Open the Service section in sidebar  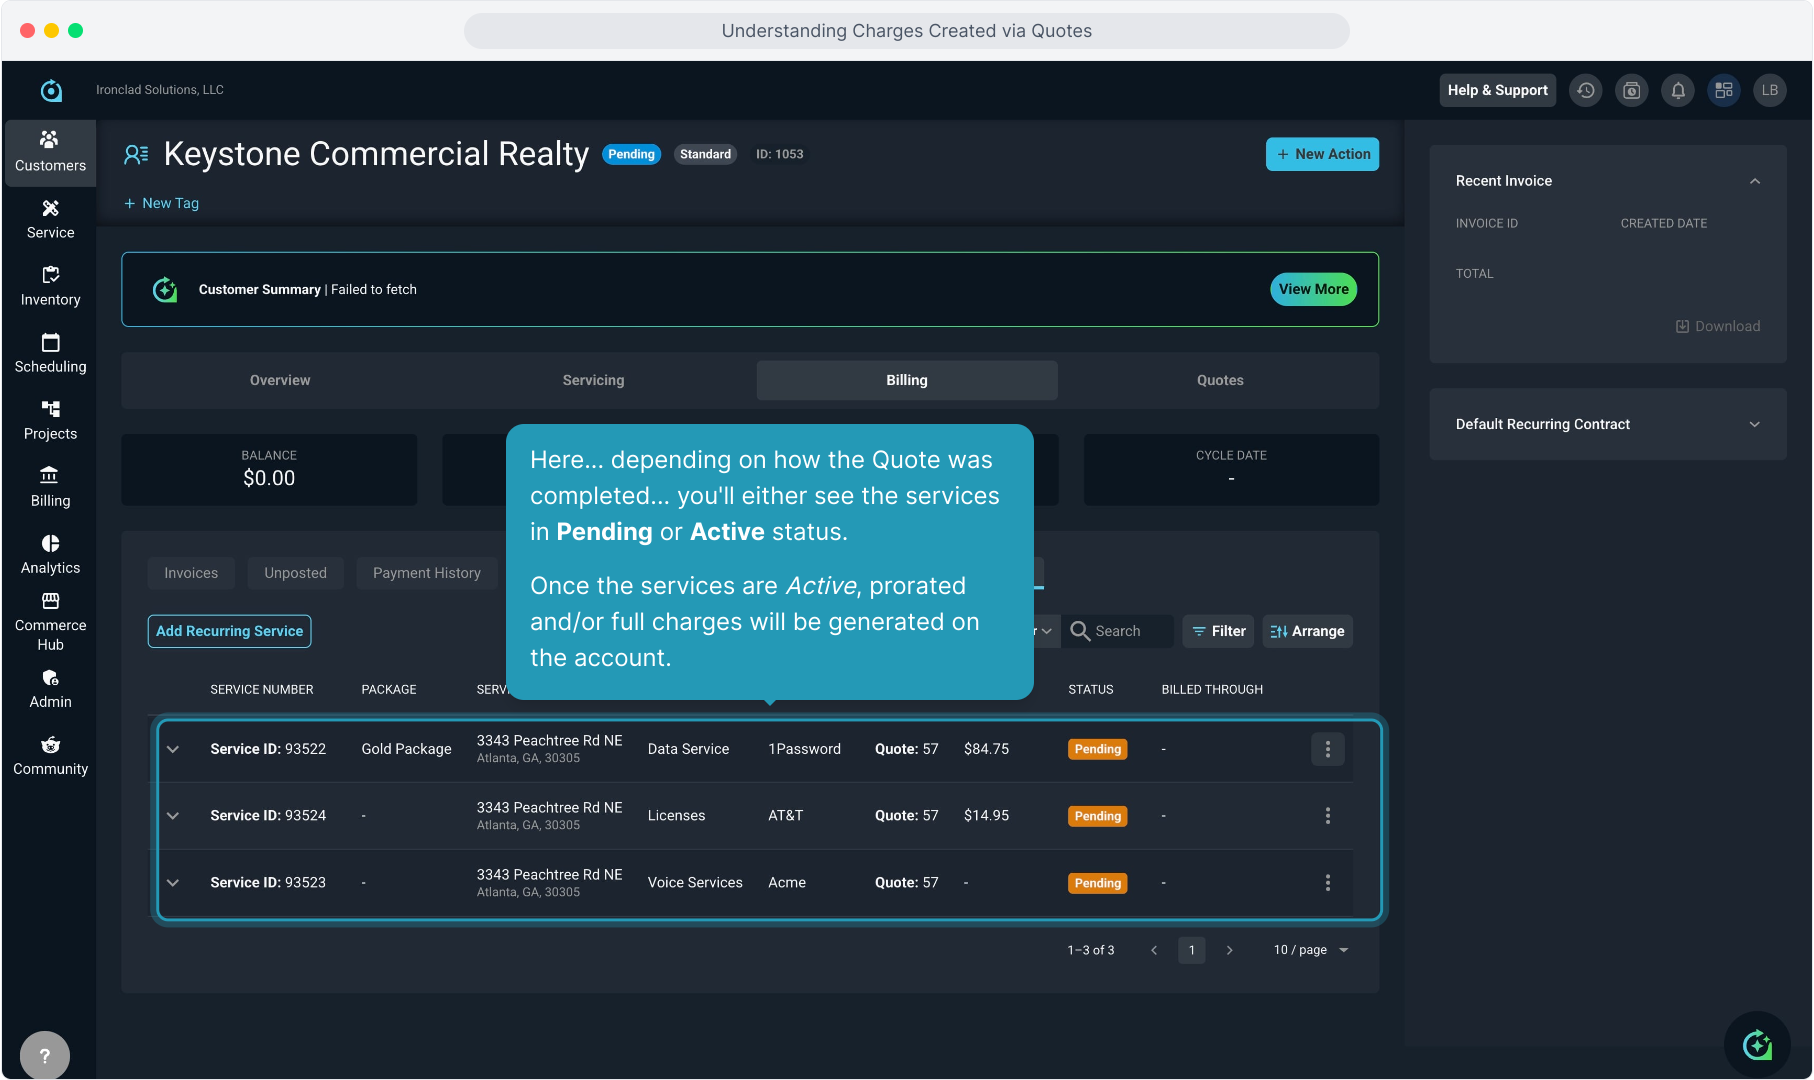click(x=50, y=219)
